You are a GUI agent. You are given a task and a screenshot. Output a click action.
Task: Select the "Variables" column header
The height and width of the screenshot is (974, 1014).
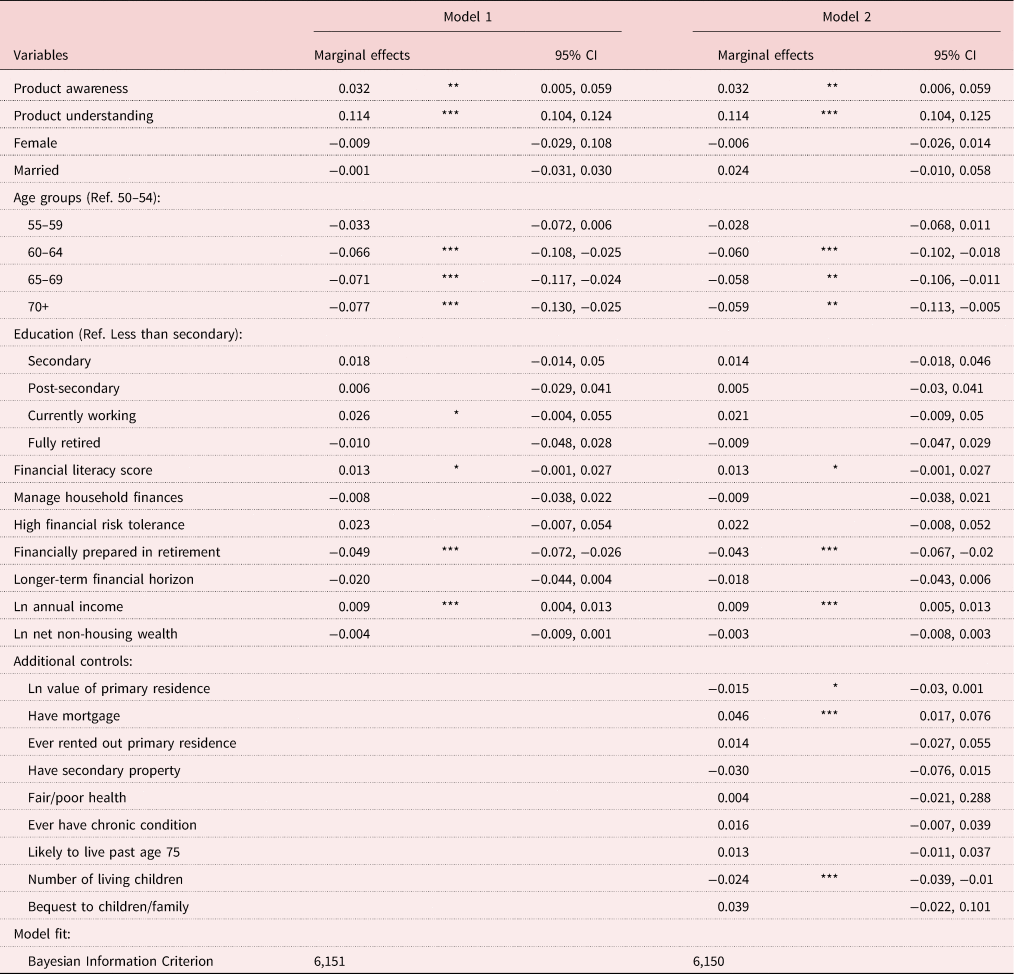tap(41, 56)
